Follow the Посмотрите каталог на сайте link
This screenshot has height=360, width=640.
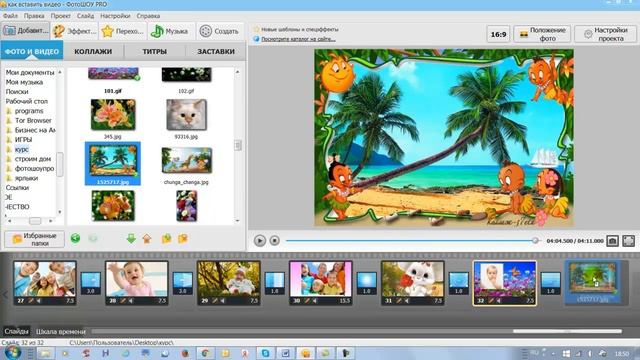298,39
